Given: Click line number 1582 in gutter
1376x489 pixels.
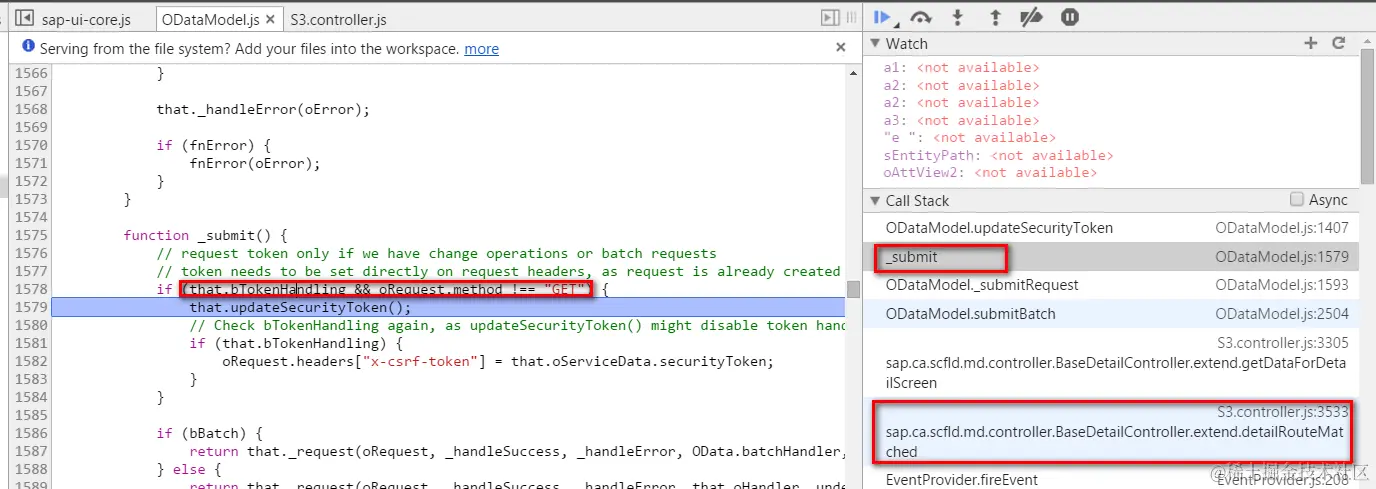Looking at the screenshot, I should [x=30, y=361].
